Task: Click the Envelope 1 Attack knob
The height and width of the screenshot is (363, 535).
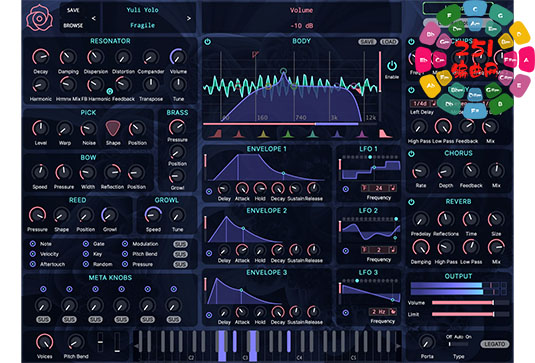Action: pos(242,188)
